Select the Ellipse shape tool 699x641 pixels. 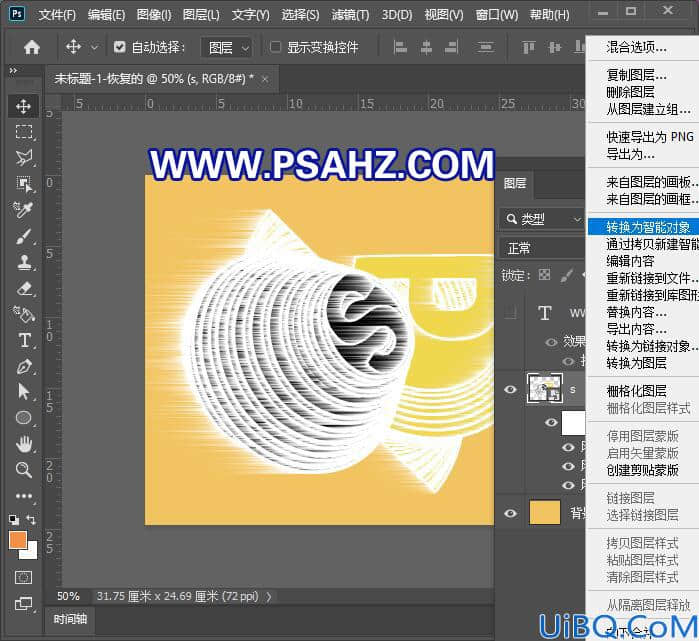(x=23, y=418)
